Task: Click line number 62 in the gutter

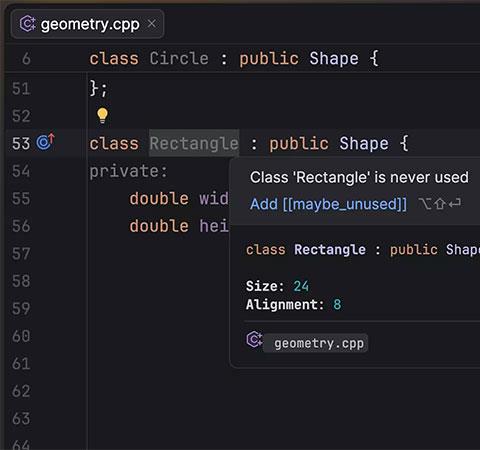Action: (21, 391)
